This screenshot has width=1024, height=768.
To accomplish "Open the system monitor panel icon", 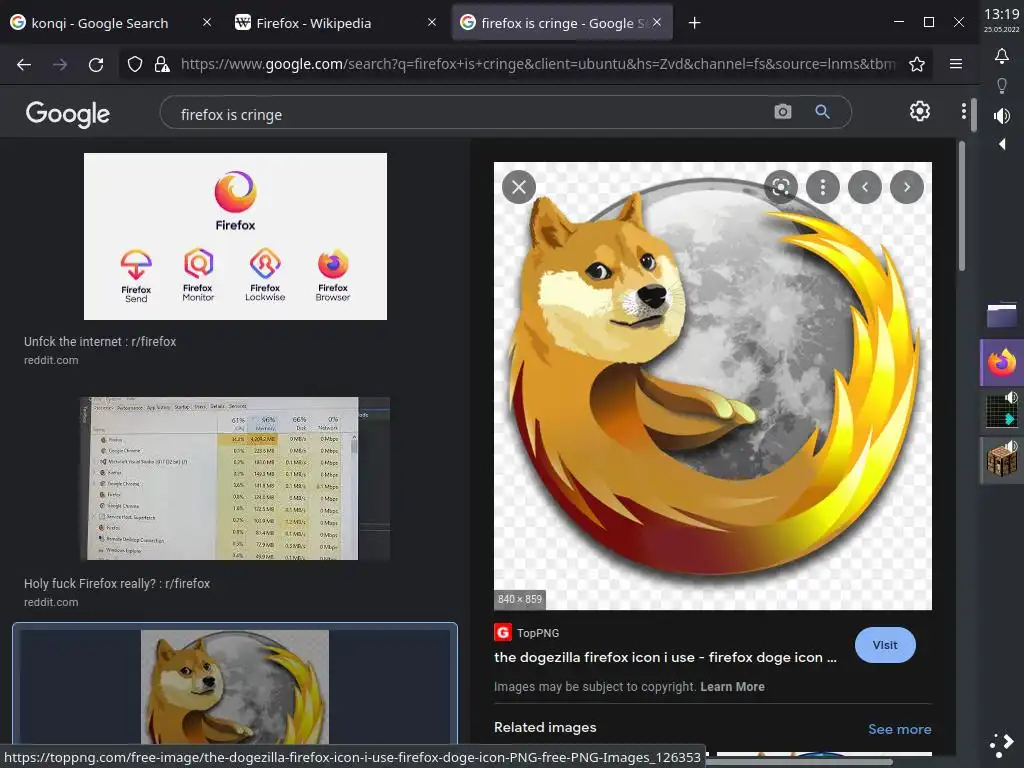I will (1002, 410).
